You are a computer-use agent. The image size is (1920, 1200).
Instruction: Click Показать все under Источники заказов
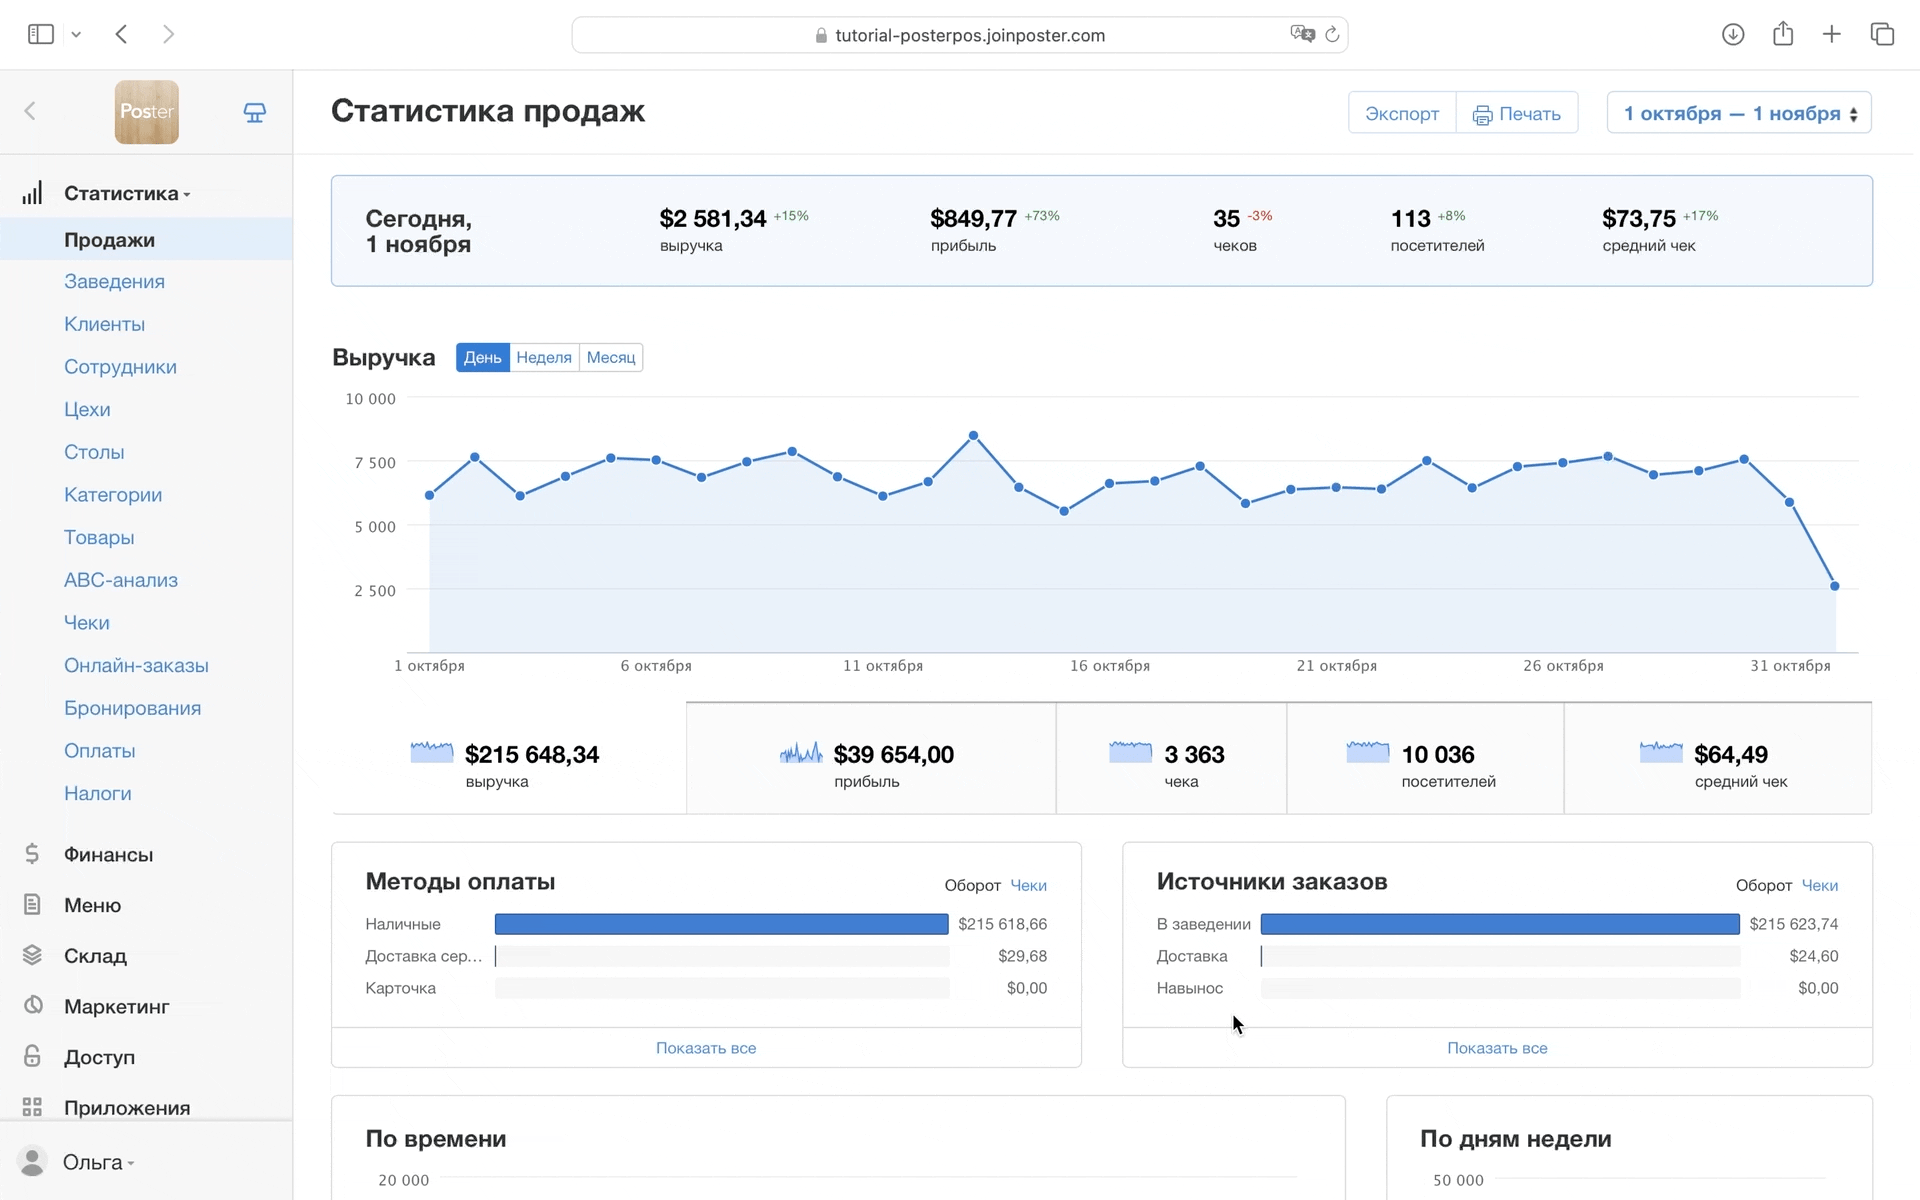pos(1497,1048)
